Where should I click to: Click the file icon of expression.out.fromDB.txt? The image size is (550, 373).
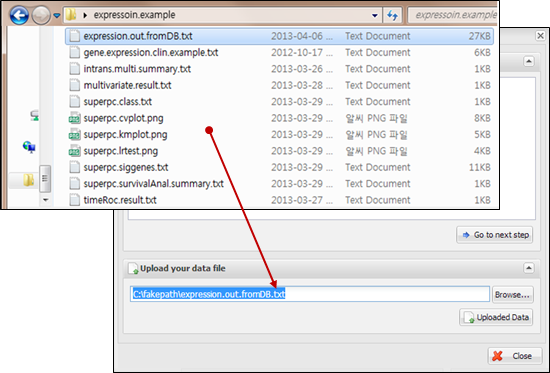[x=74, y=36]
